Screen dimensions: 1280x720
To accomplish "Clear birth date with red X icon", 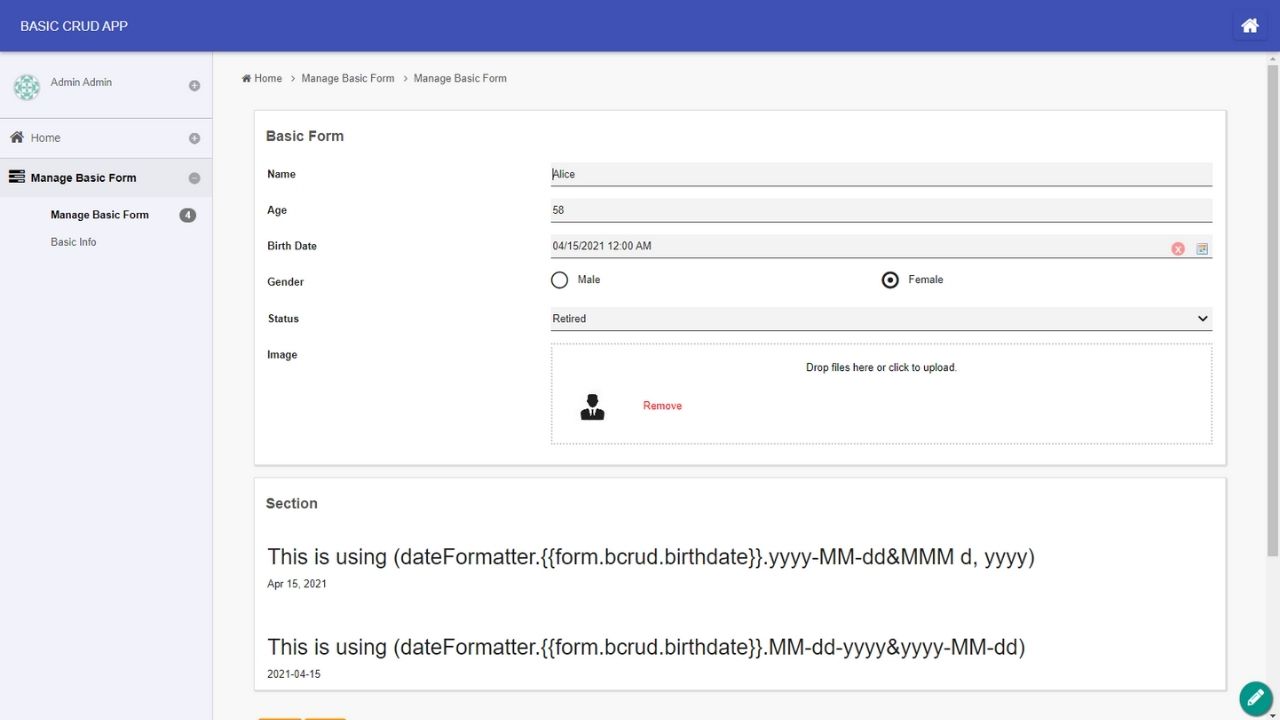I will [1178, 249].
